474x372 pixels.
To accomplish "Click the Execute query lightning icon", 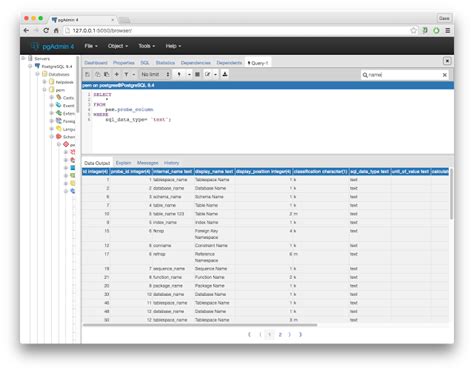I will [x=179, y=74].
